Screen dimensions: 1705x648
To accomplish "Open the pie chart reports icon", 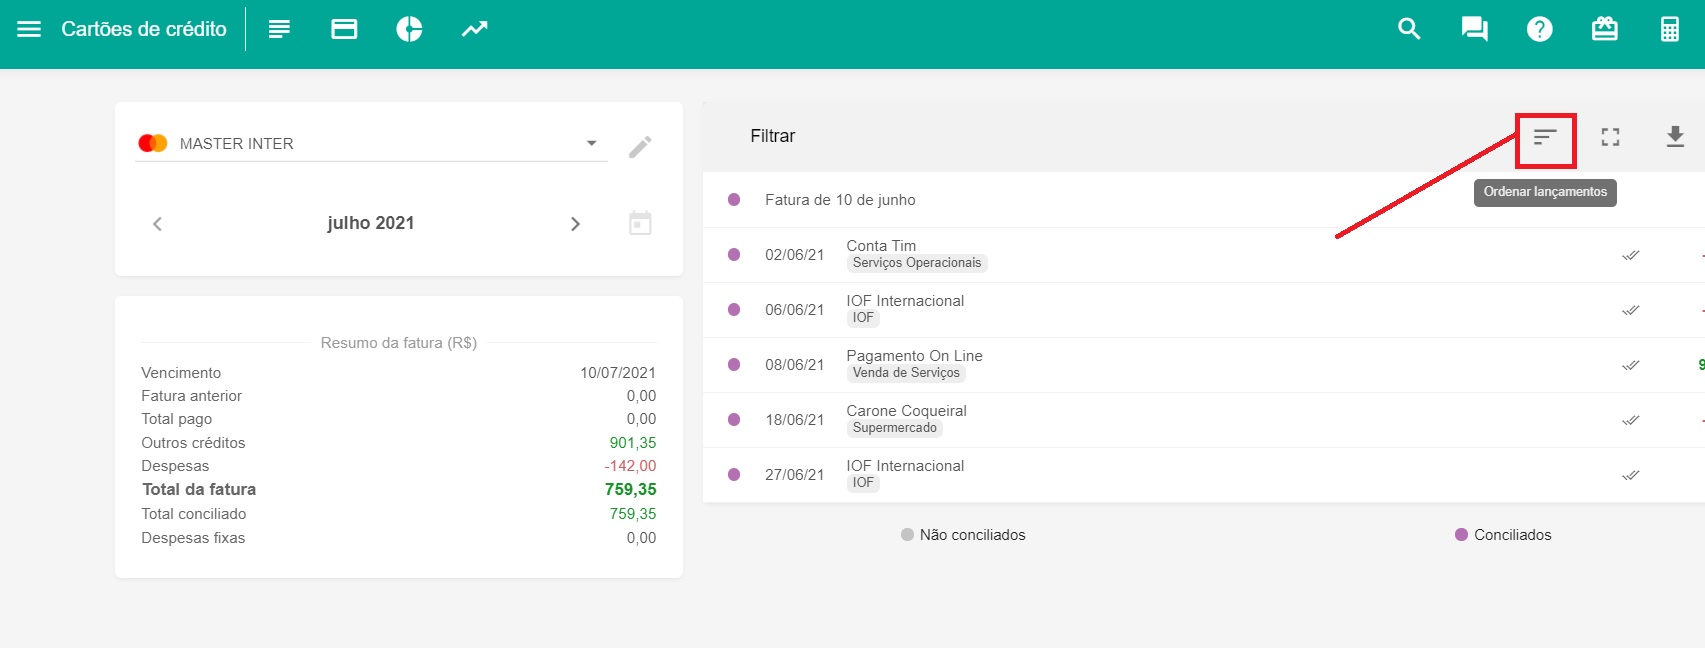I will click(x=409, y=29).
